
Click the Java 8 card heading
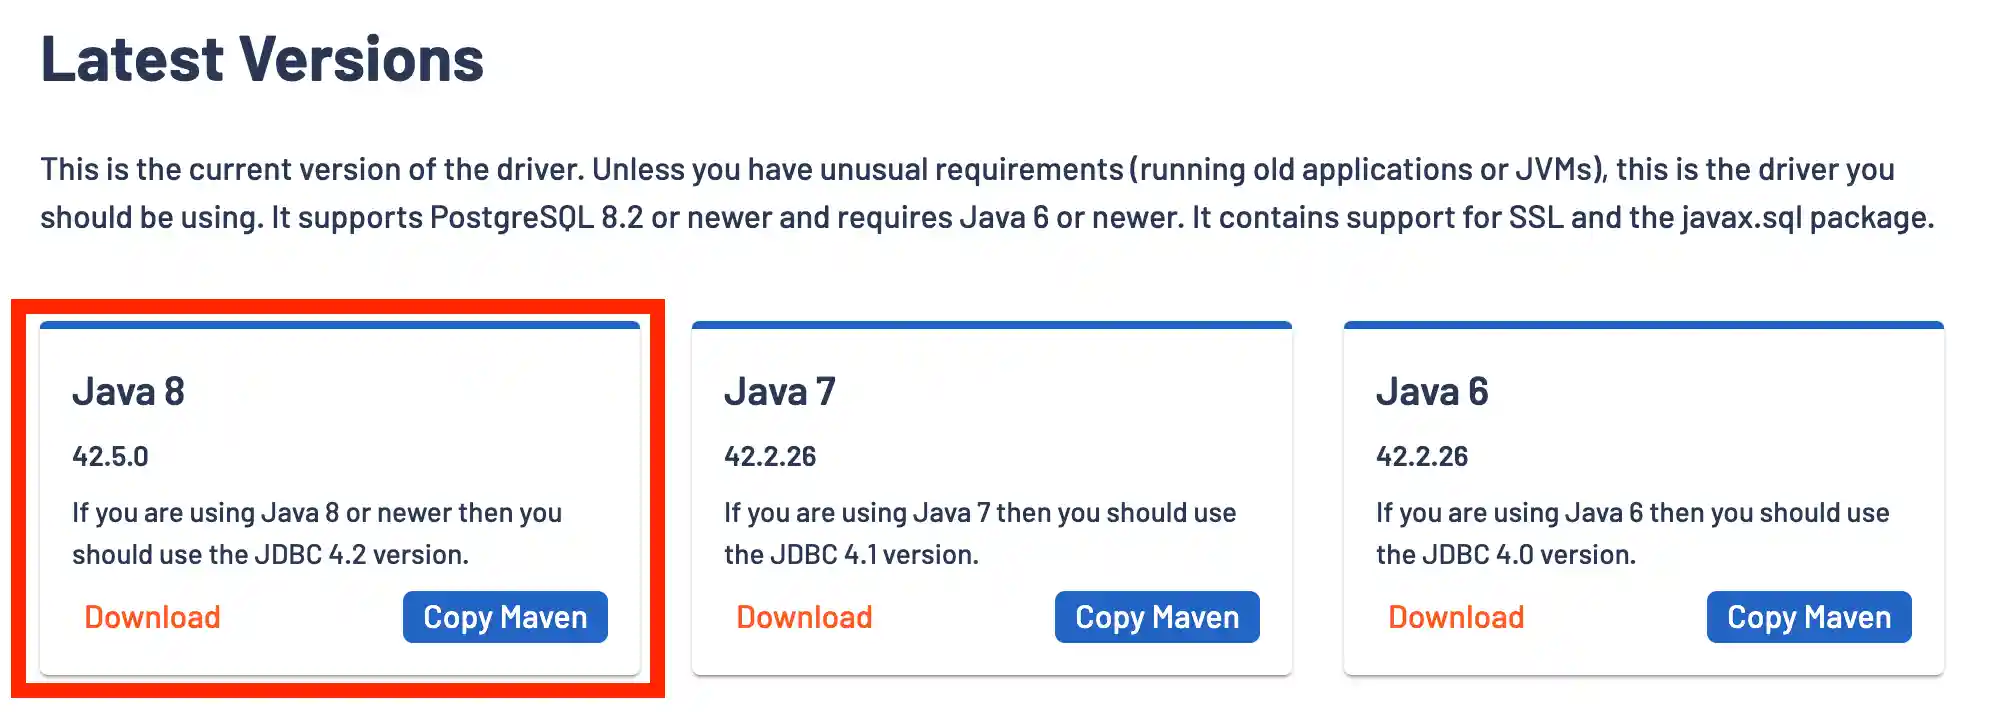tap(128, 391)
